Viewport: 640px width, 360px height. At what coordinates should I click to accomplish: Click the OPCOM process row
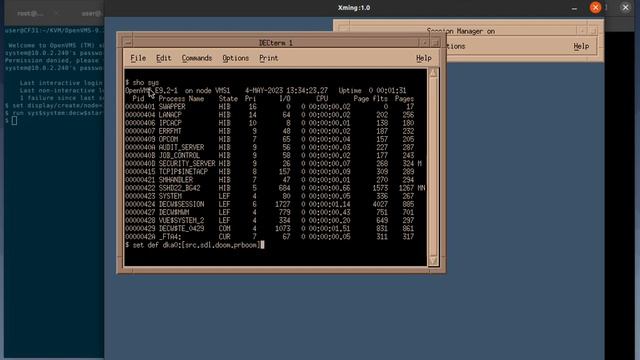(x=270, y=139)
